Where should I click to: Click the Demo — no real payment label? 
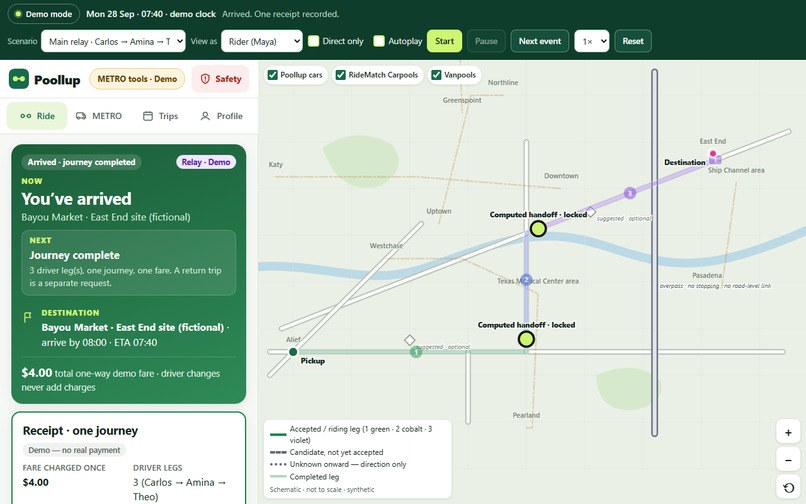74,450
